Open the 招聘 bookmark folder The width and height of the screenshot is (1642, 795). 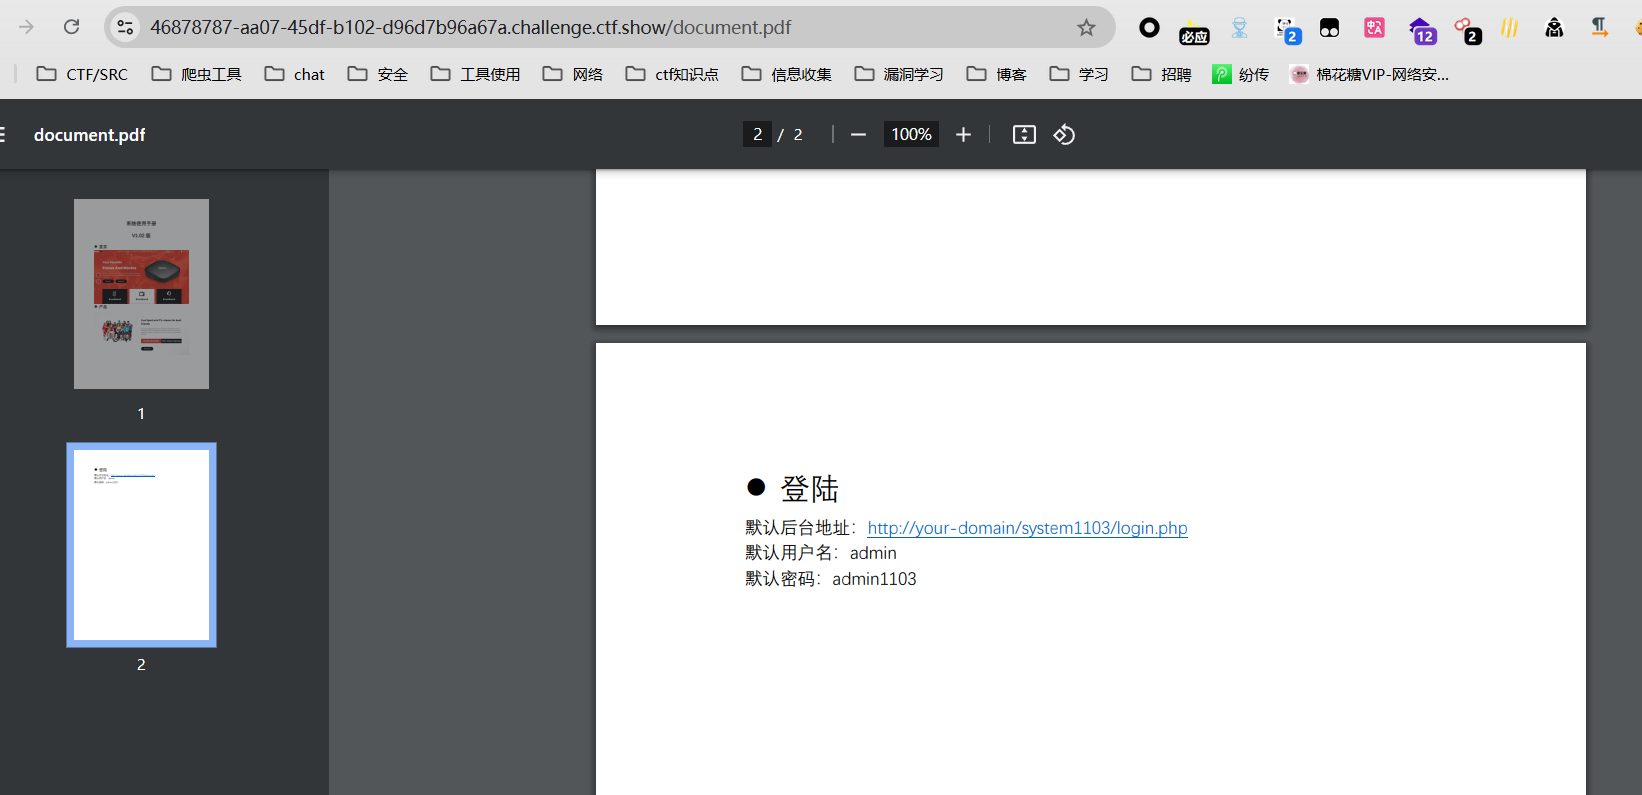pyautogui.click(x=1161, y=74)
